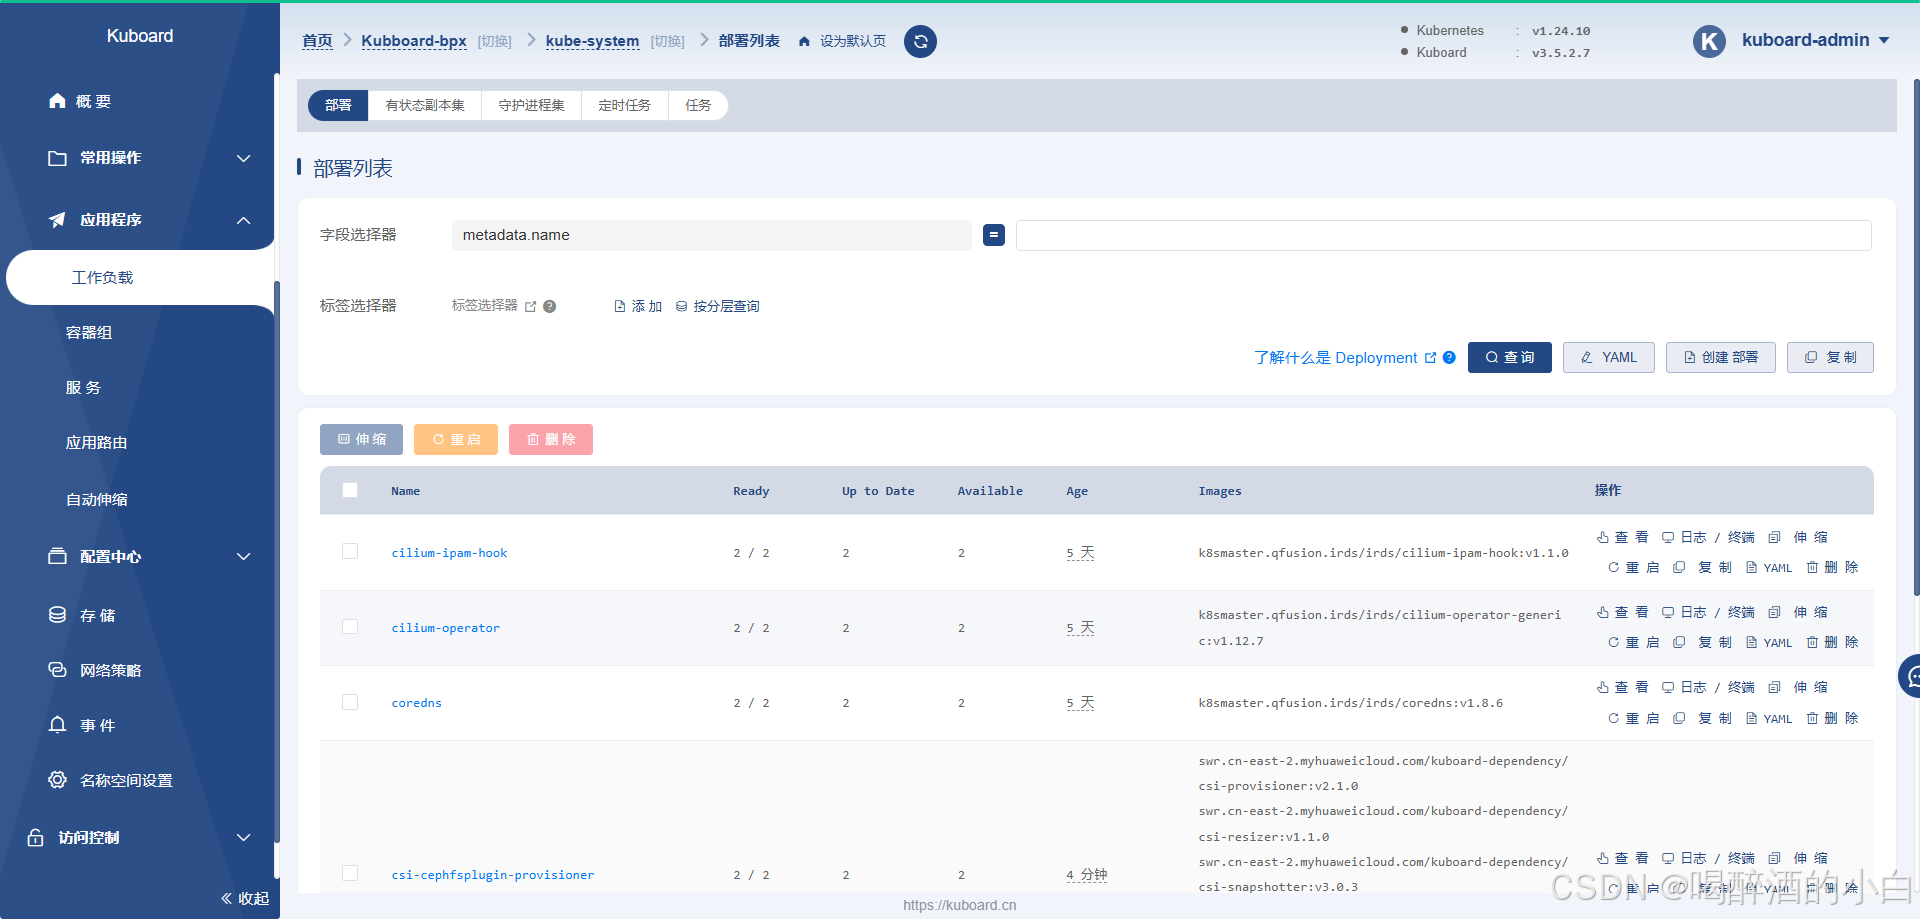Check the cilium-ipam-hook row checkbox
Viewport: 1920px width, 919px height.
coord(350,551)
